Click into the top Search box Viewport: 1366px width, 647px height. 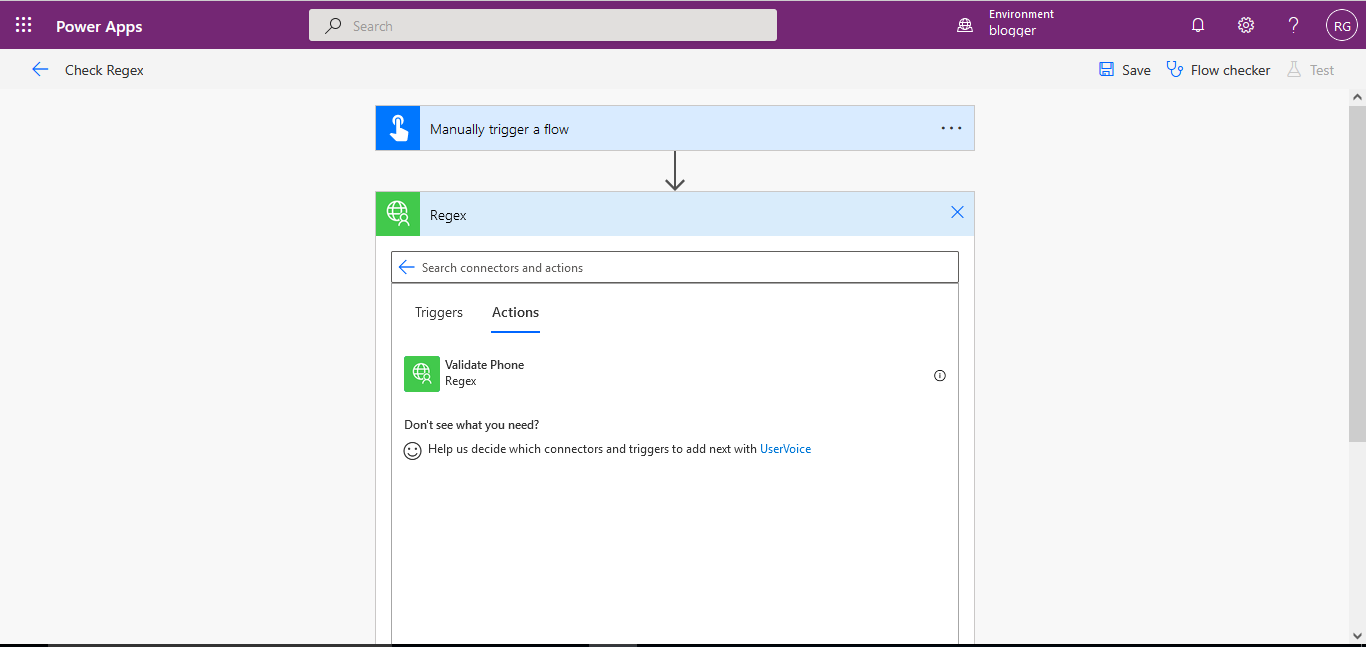543,26
